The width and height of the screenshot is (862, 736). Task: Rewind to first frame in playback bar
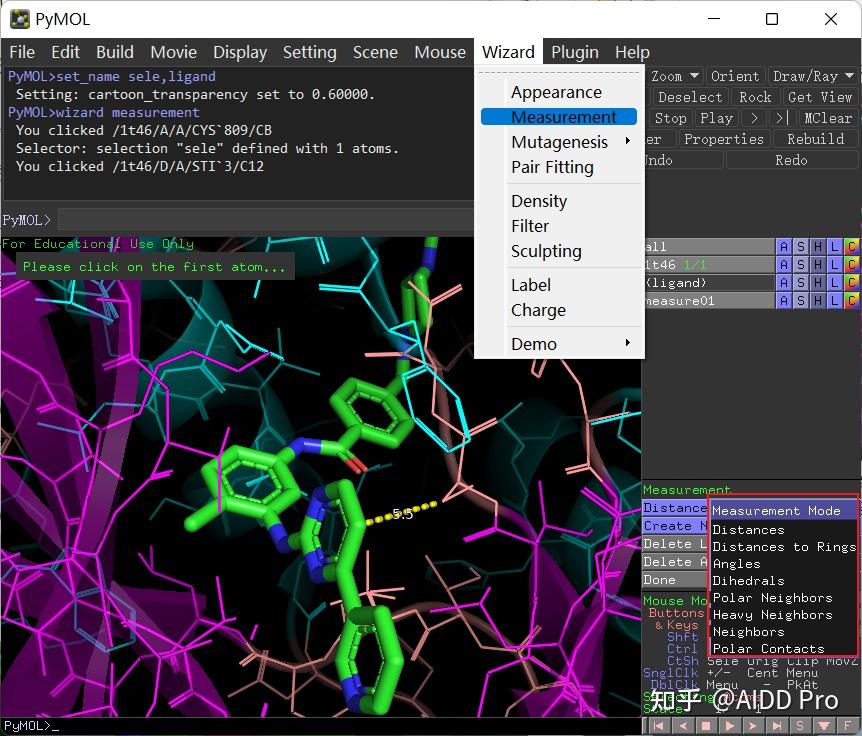coord(659,726)
